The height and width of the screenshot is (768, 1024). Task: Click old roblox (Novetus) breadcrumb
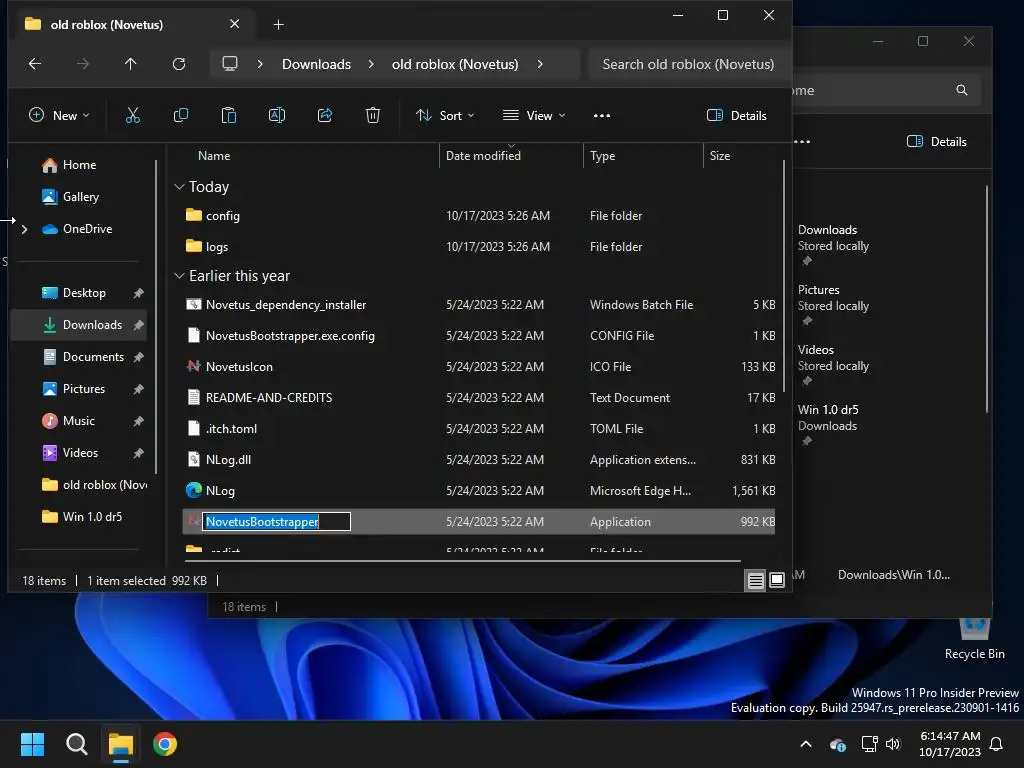[x=455, y=64]
